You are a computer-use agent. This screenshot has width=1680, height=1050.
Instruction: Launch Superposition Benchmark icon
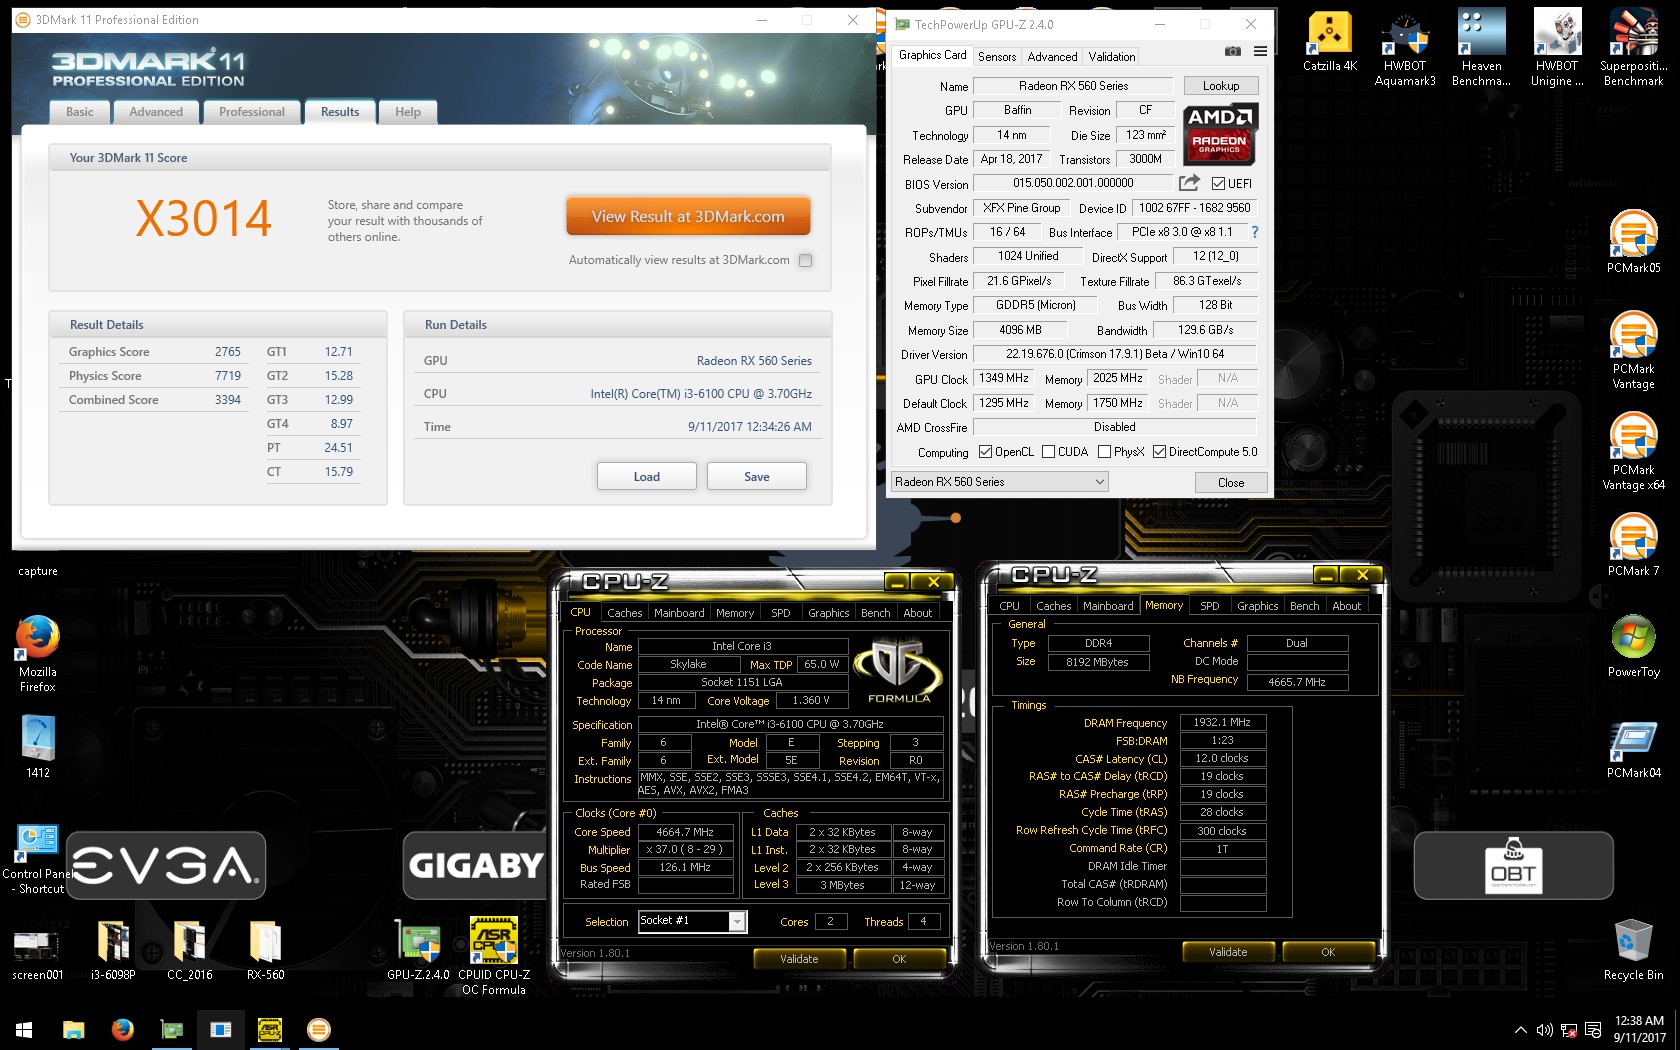(x=1633, y=49)
